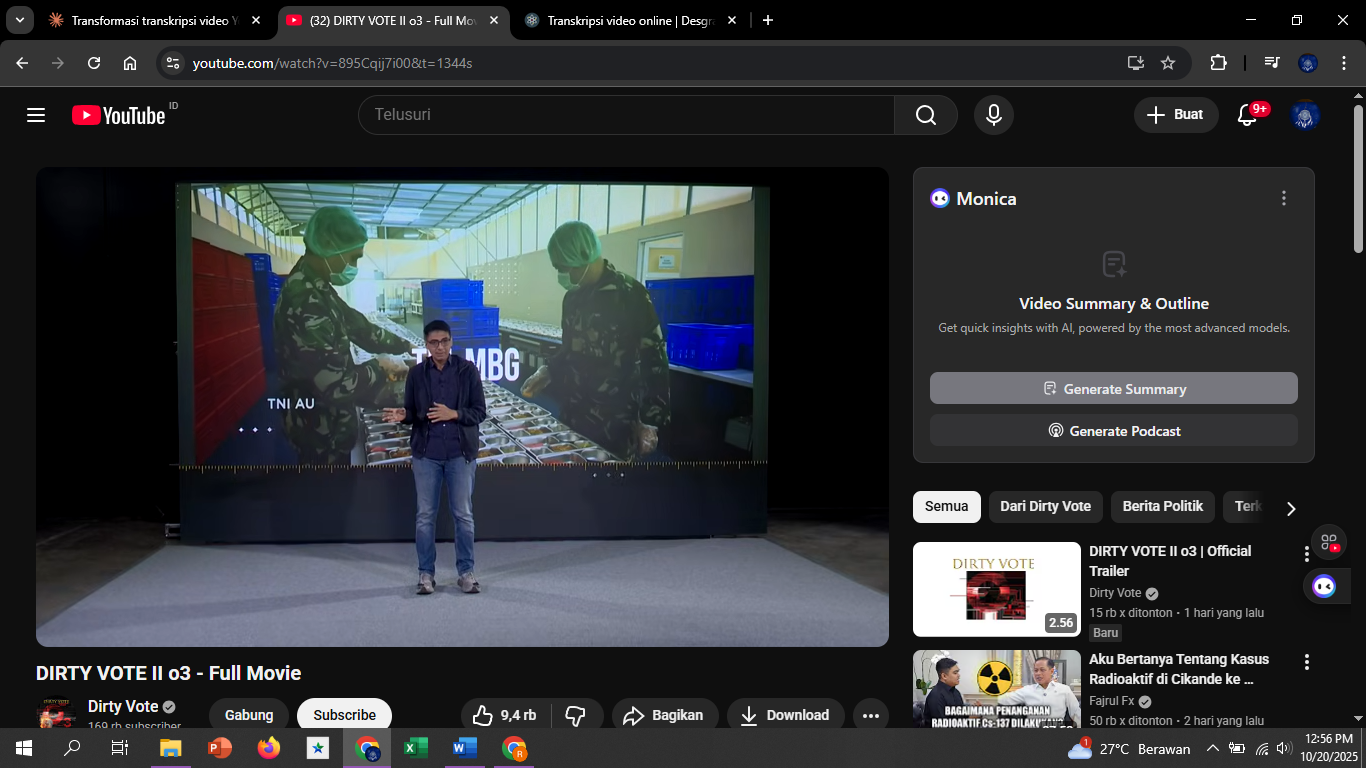
Task: Switch to Transkripsi video online tab
Action: 630,20
